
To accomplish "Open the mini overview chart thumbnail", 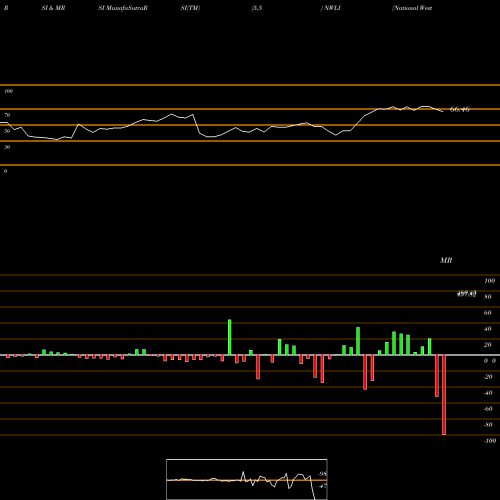I will (x=247, y=479).
